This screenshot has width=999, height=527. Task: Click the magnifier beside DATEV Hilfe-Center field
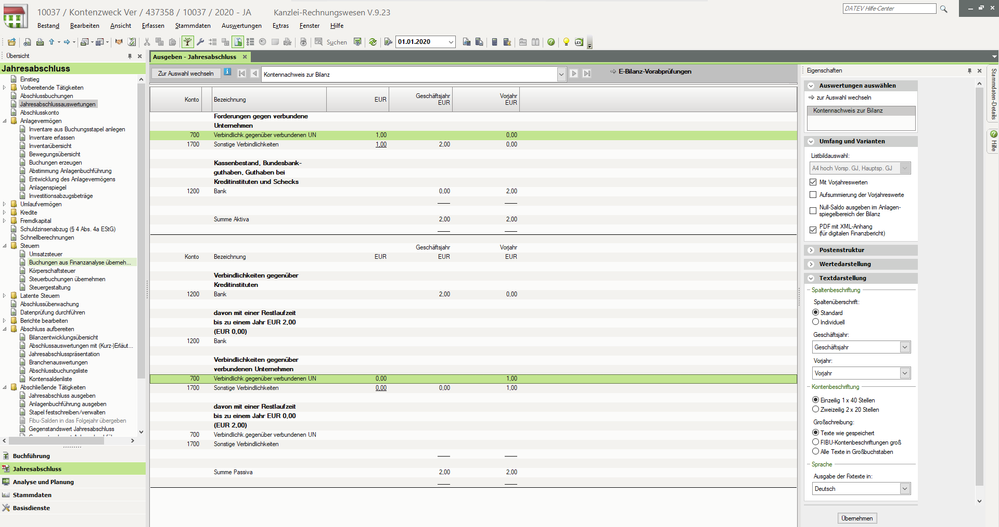[x=944, y=9]
